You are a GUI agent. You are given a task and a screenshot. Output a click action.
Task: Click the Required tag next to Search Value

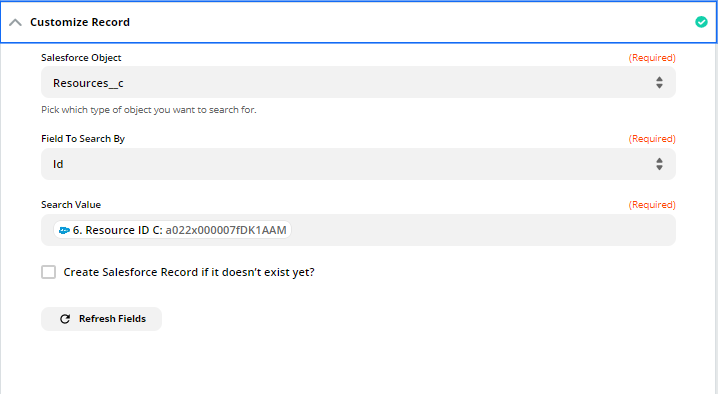point(652,205)
